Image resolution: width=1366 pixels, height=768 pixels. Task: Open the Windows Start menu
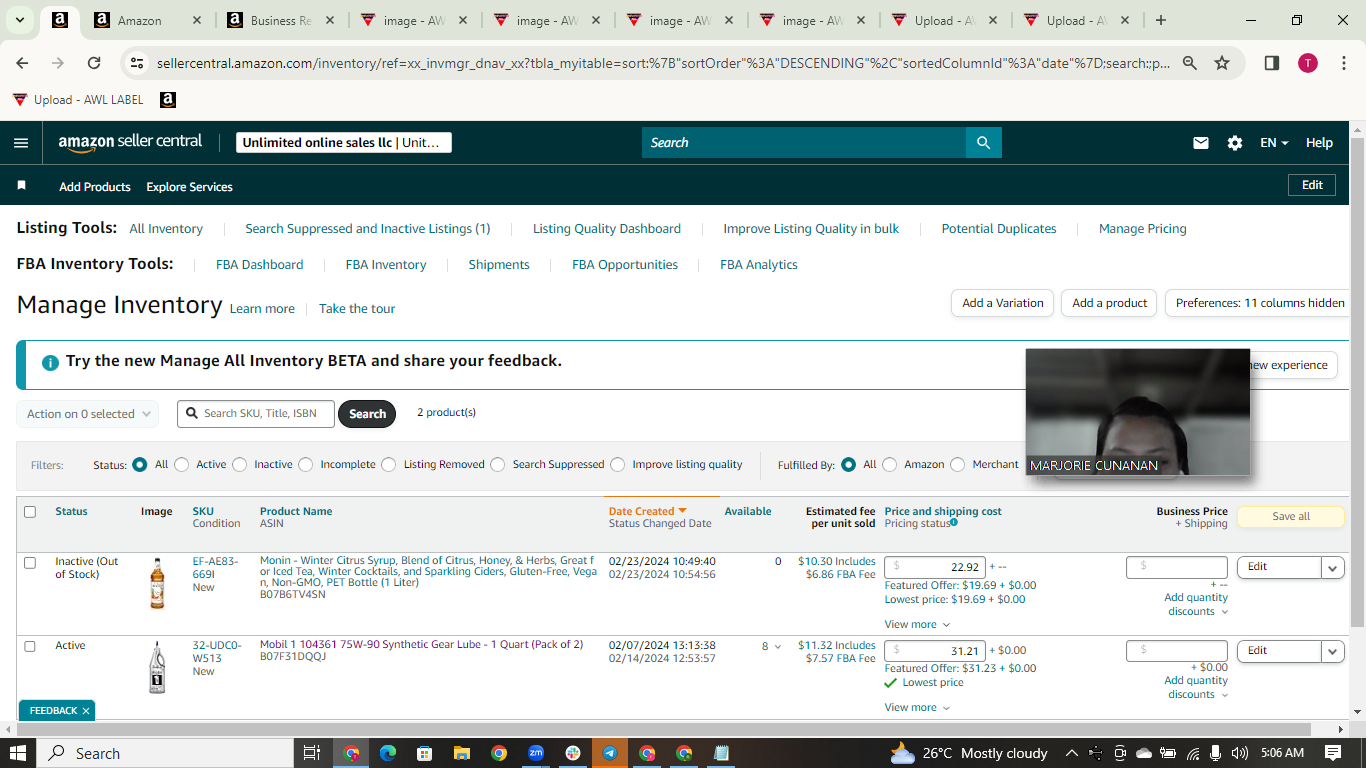tap(17, 753)
